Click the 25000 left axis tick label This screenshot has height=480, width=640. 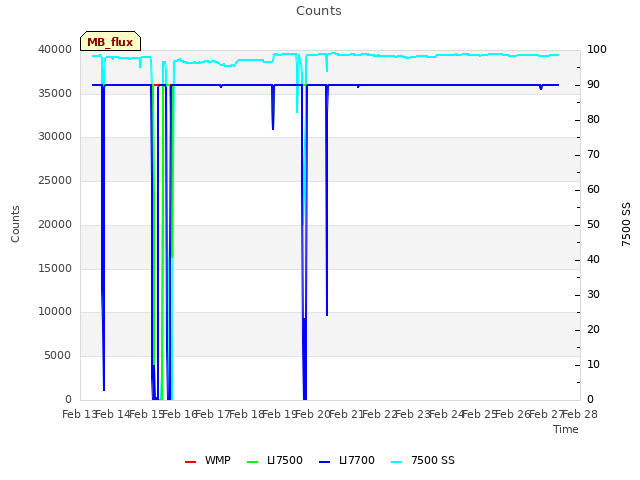pos(55,180)
